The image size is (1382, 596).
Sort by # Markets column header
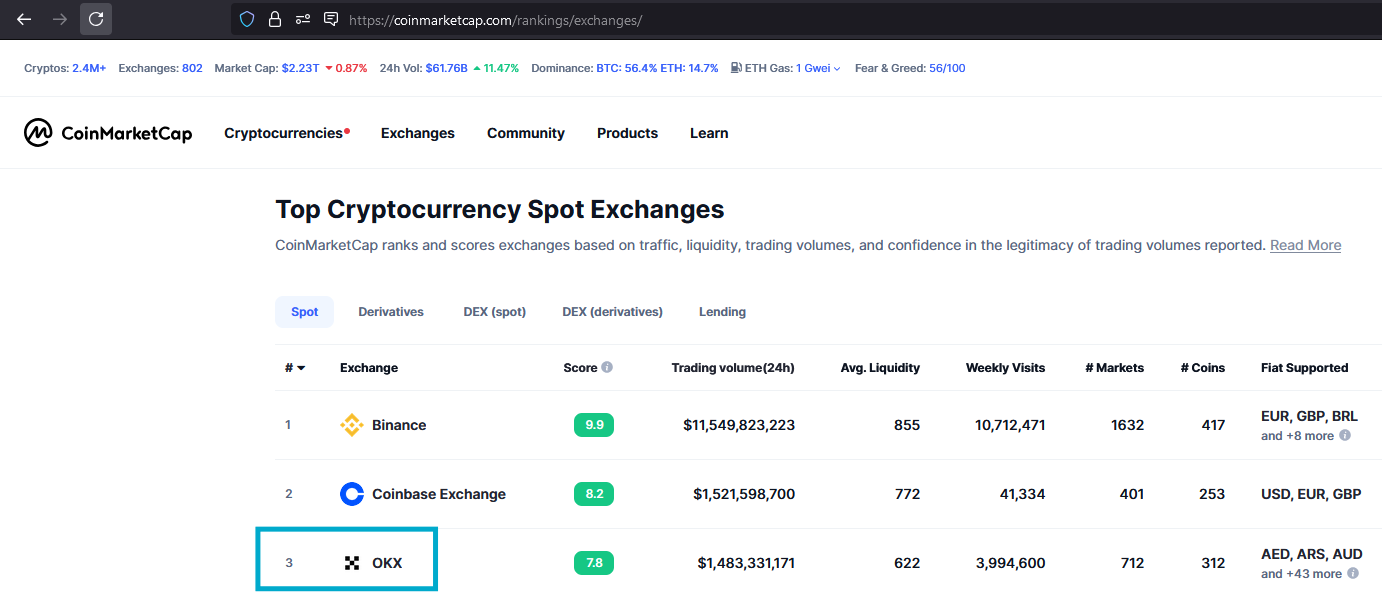click(x=1114, y=368)
